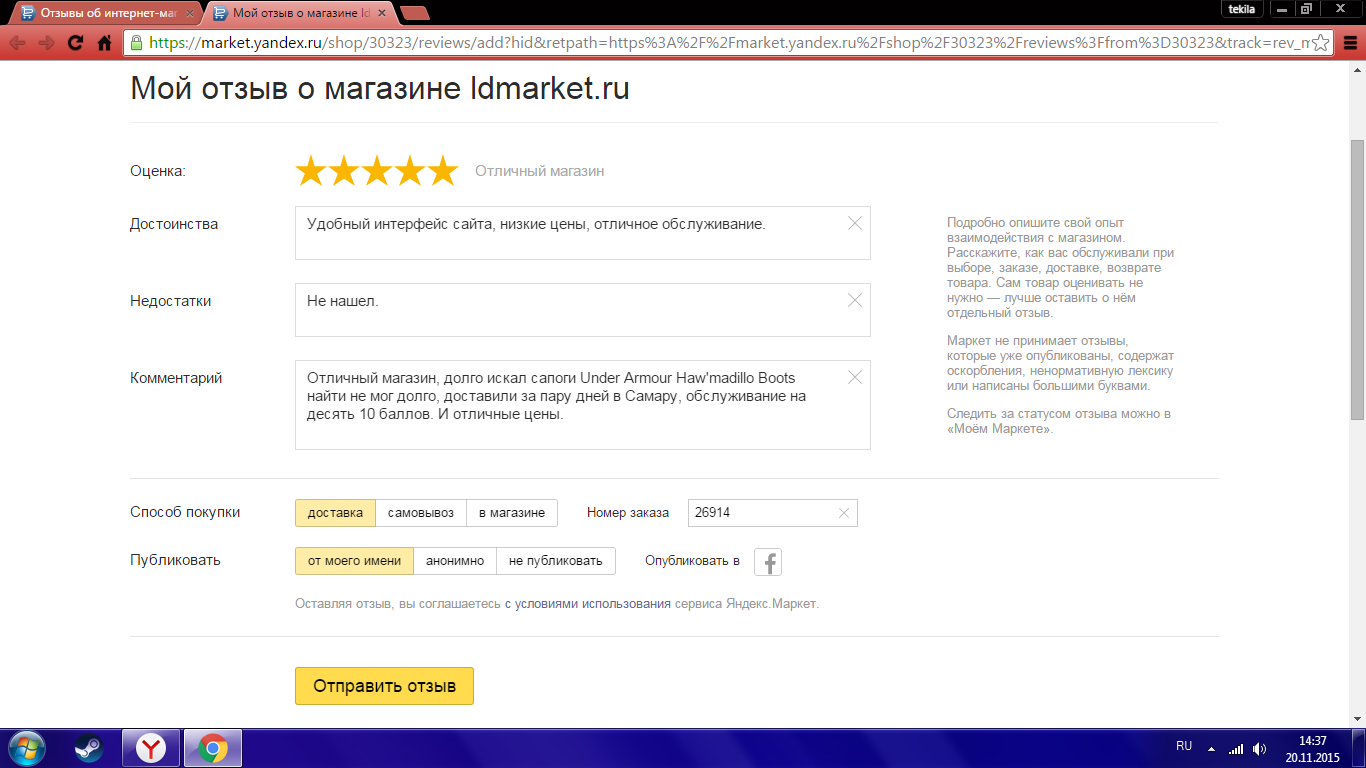Screen dimensions: 1366x768
Task: Clear the order number with its X
Action: coord(844,513)
